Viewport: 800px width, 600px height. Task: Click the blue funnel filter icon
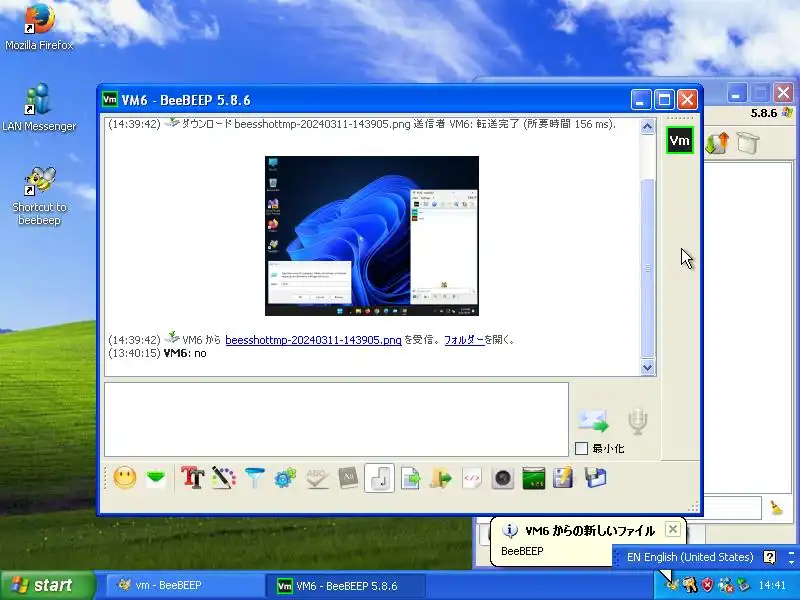pyautogui.click(x=255, y=479)
